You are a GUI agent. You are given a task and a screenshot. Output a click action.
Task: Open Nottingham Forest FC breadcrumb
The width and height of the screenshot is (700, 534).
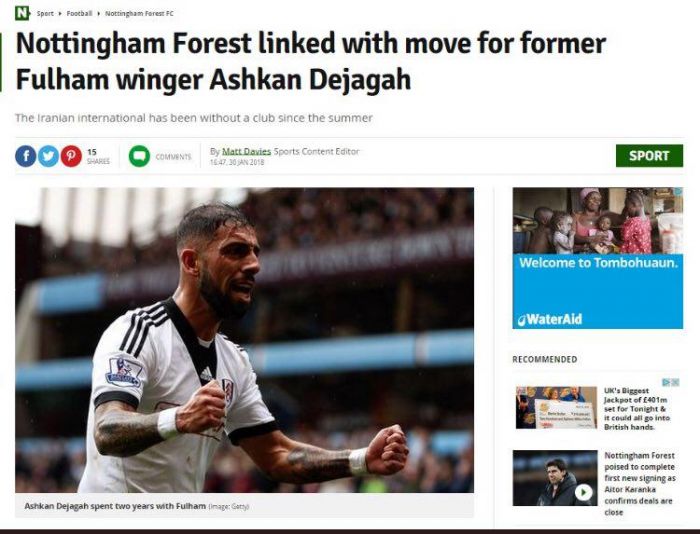click(x=139, y=13)
